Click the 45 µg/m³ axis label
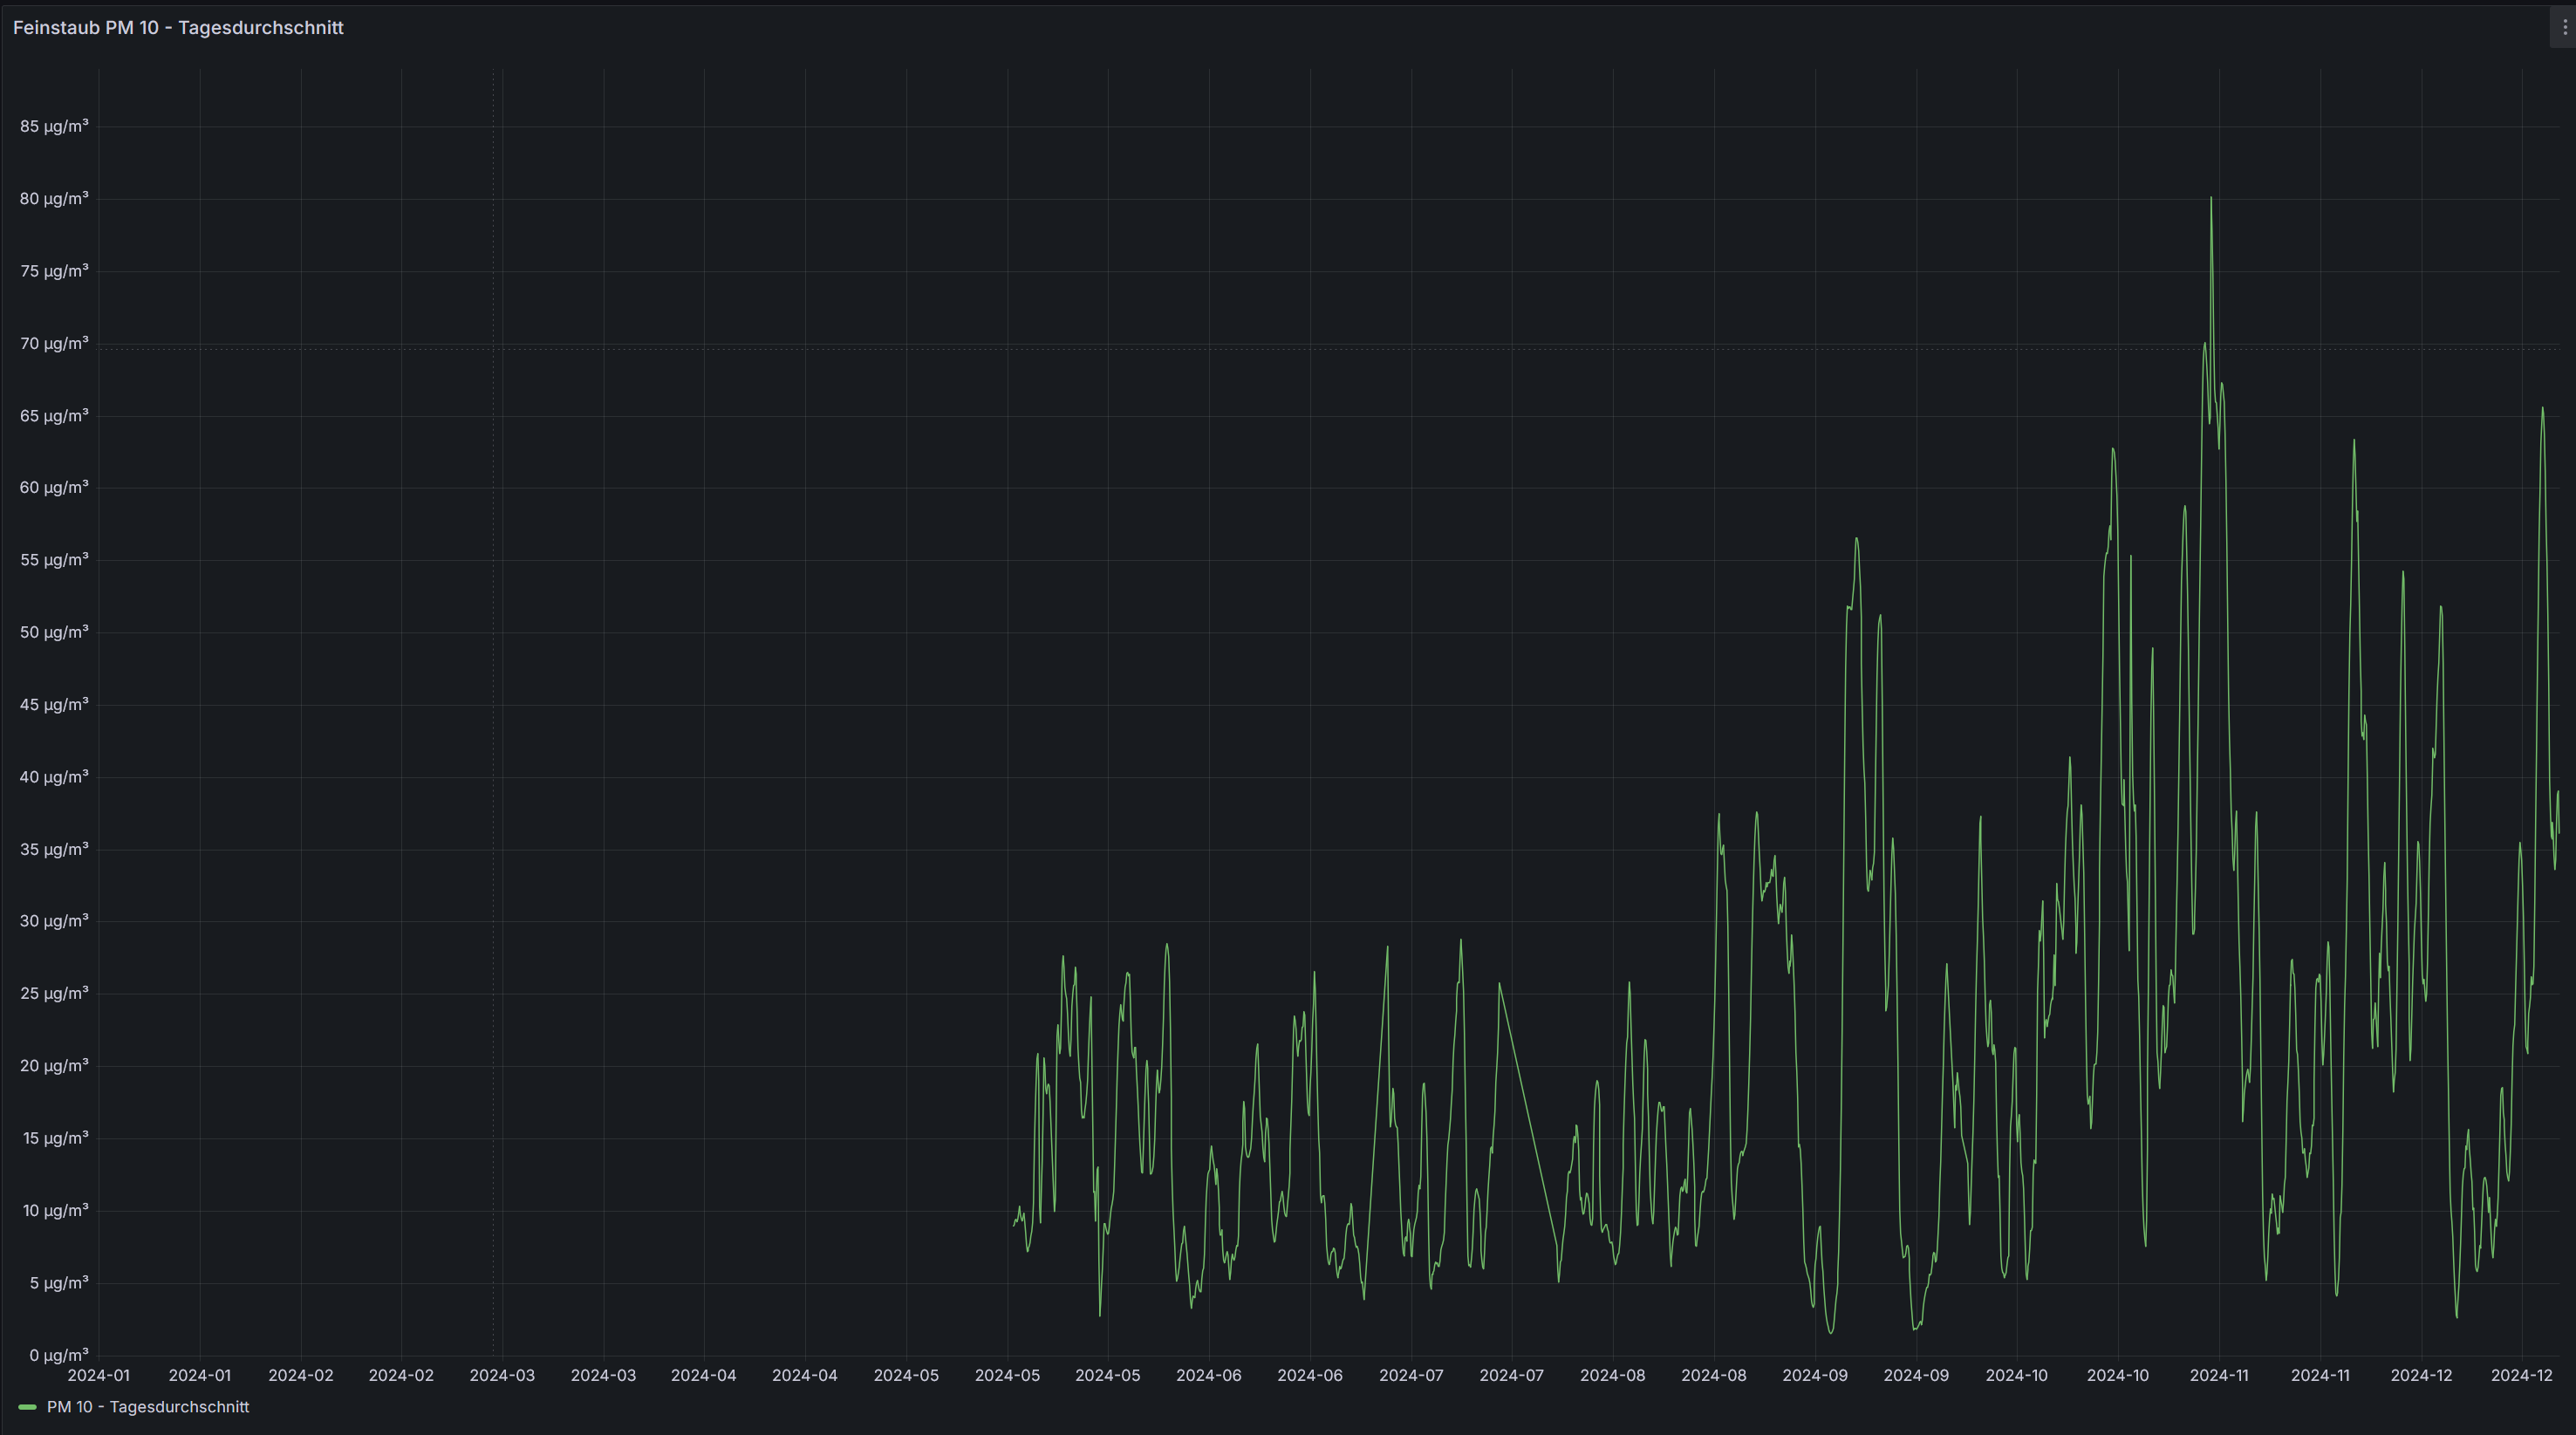 54,704
